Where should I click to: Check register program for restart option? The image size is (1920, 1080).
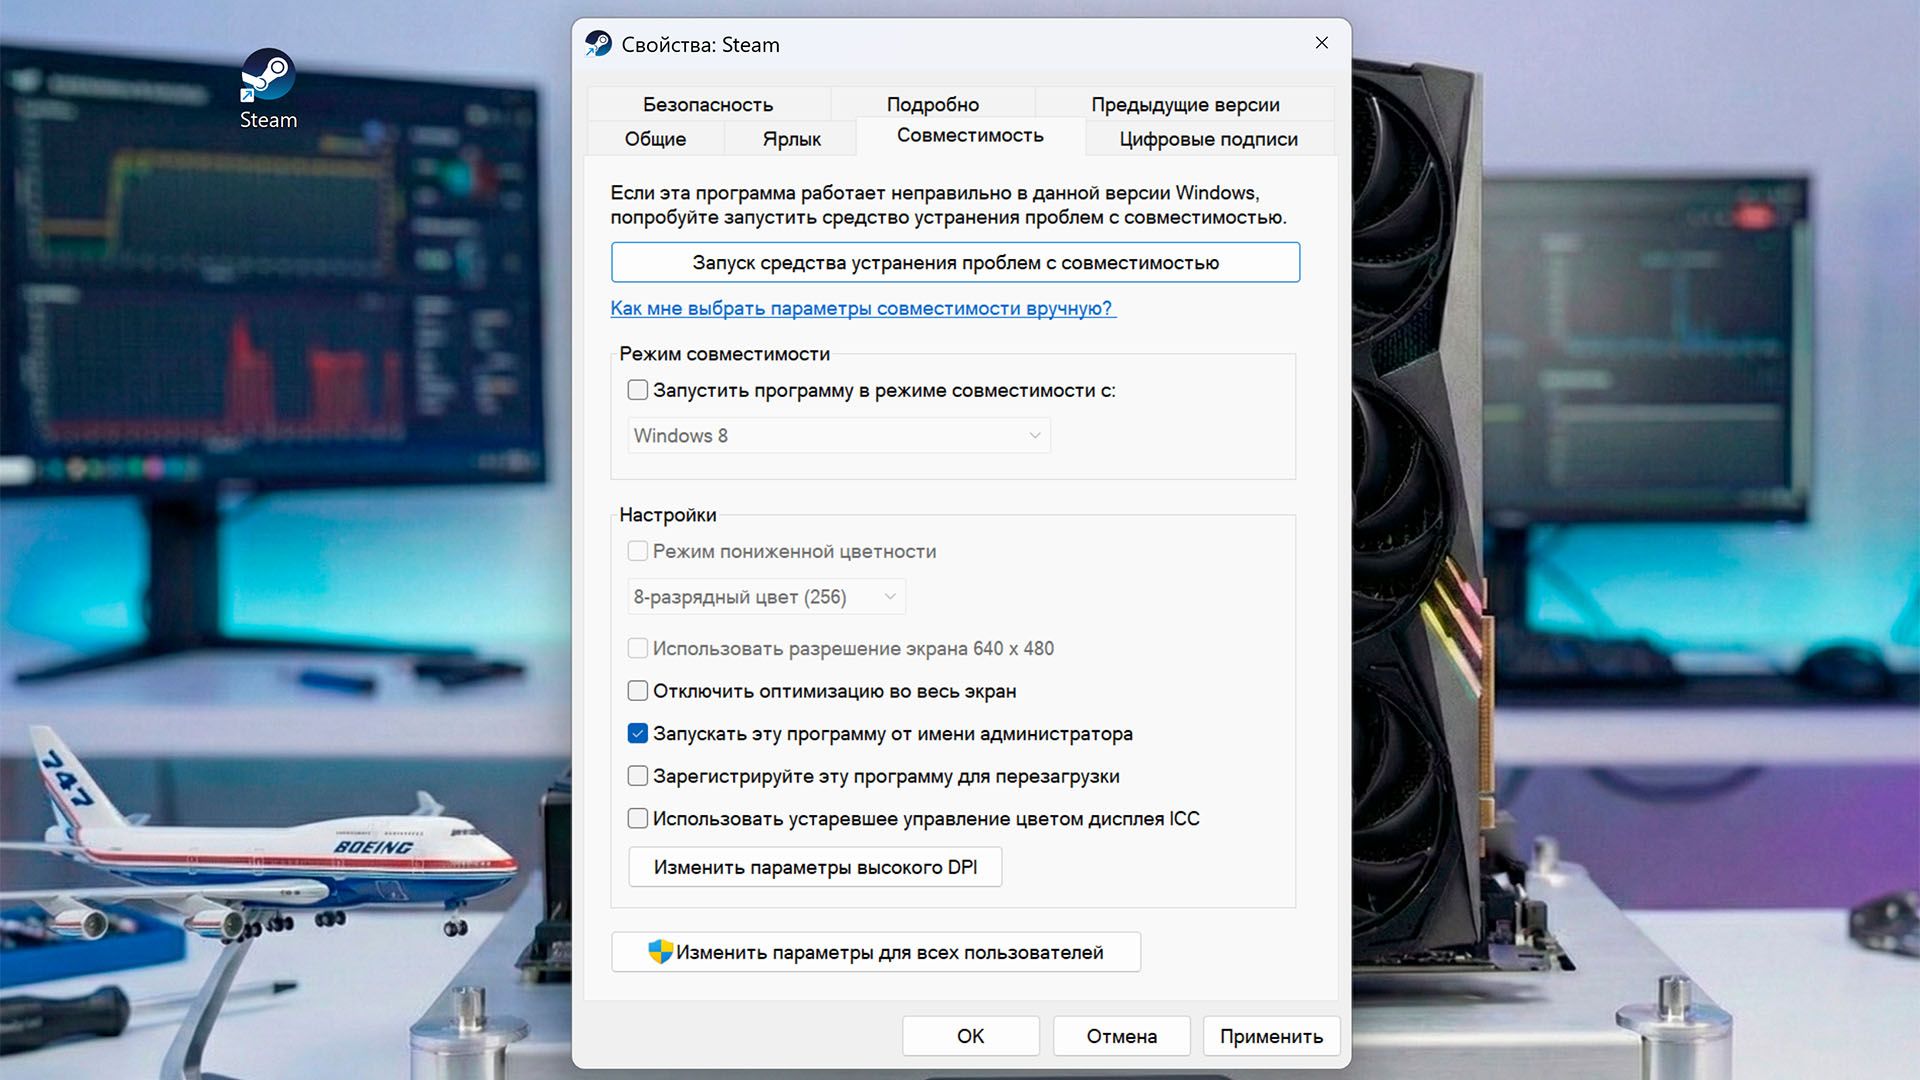coord(638,776)
